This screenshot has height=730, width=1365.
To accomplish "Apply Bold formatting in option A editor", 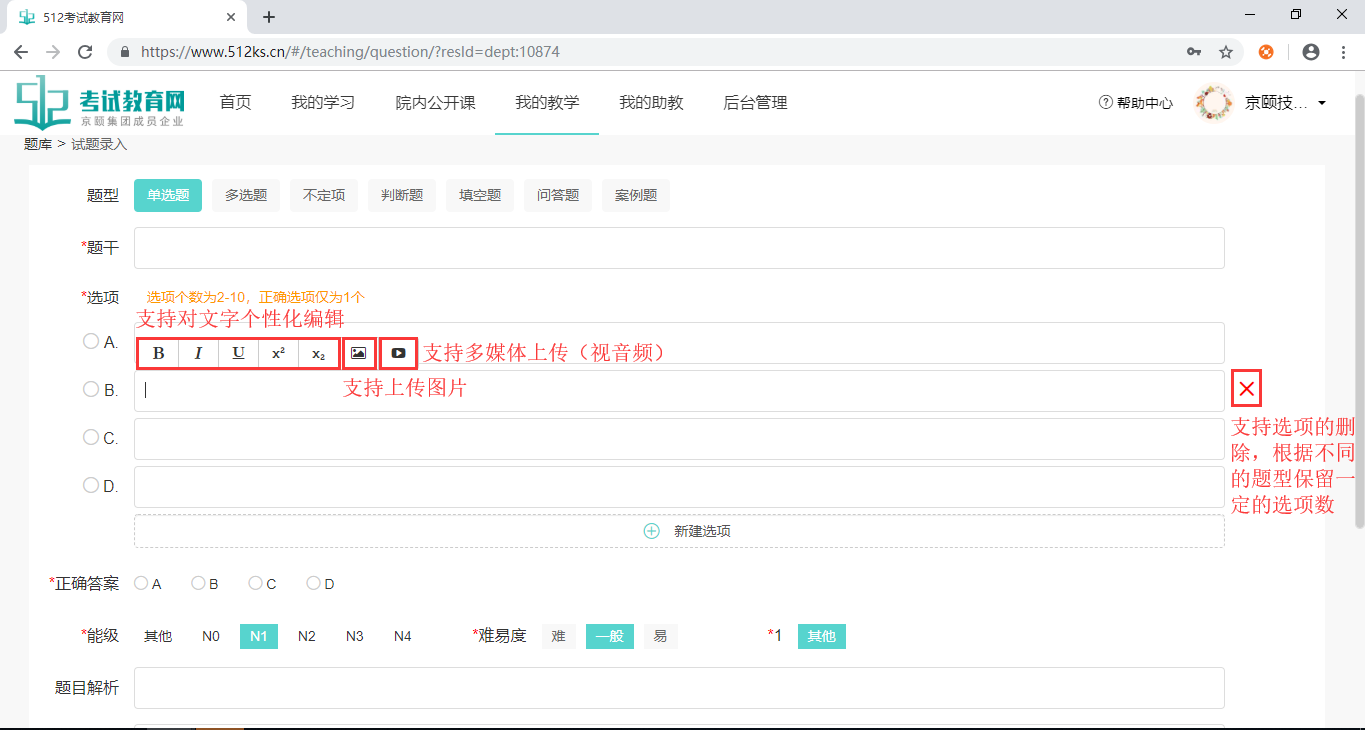I will pyautogui.click(x=157, y=352).
